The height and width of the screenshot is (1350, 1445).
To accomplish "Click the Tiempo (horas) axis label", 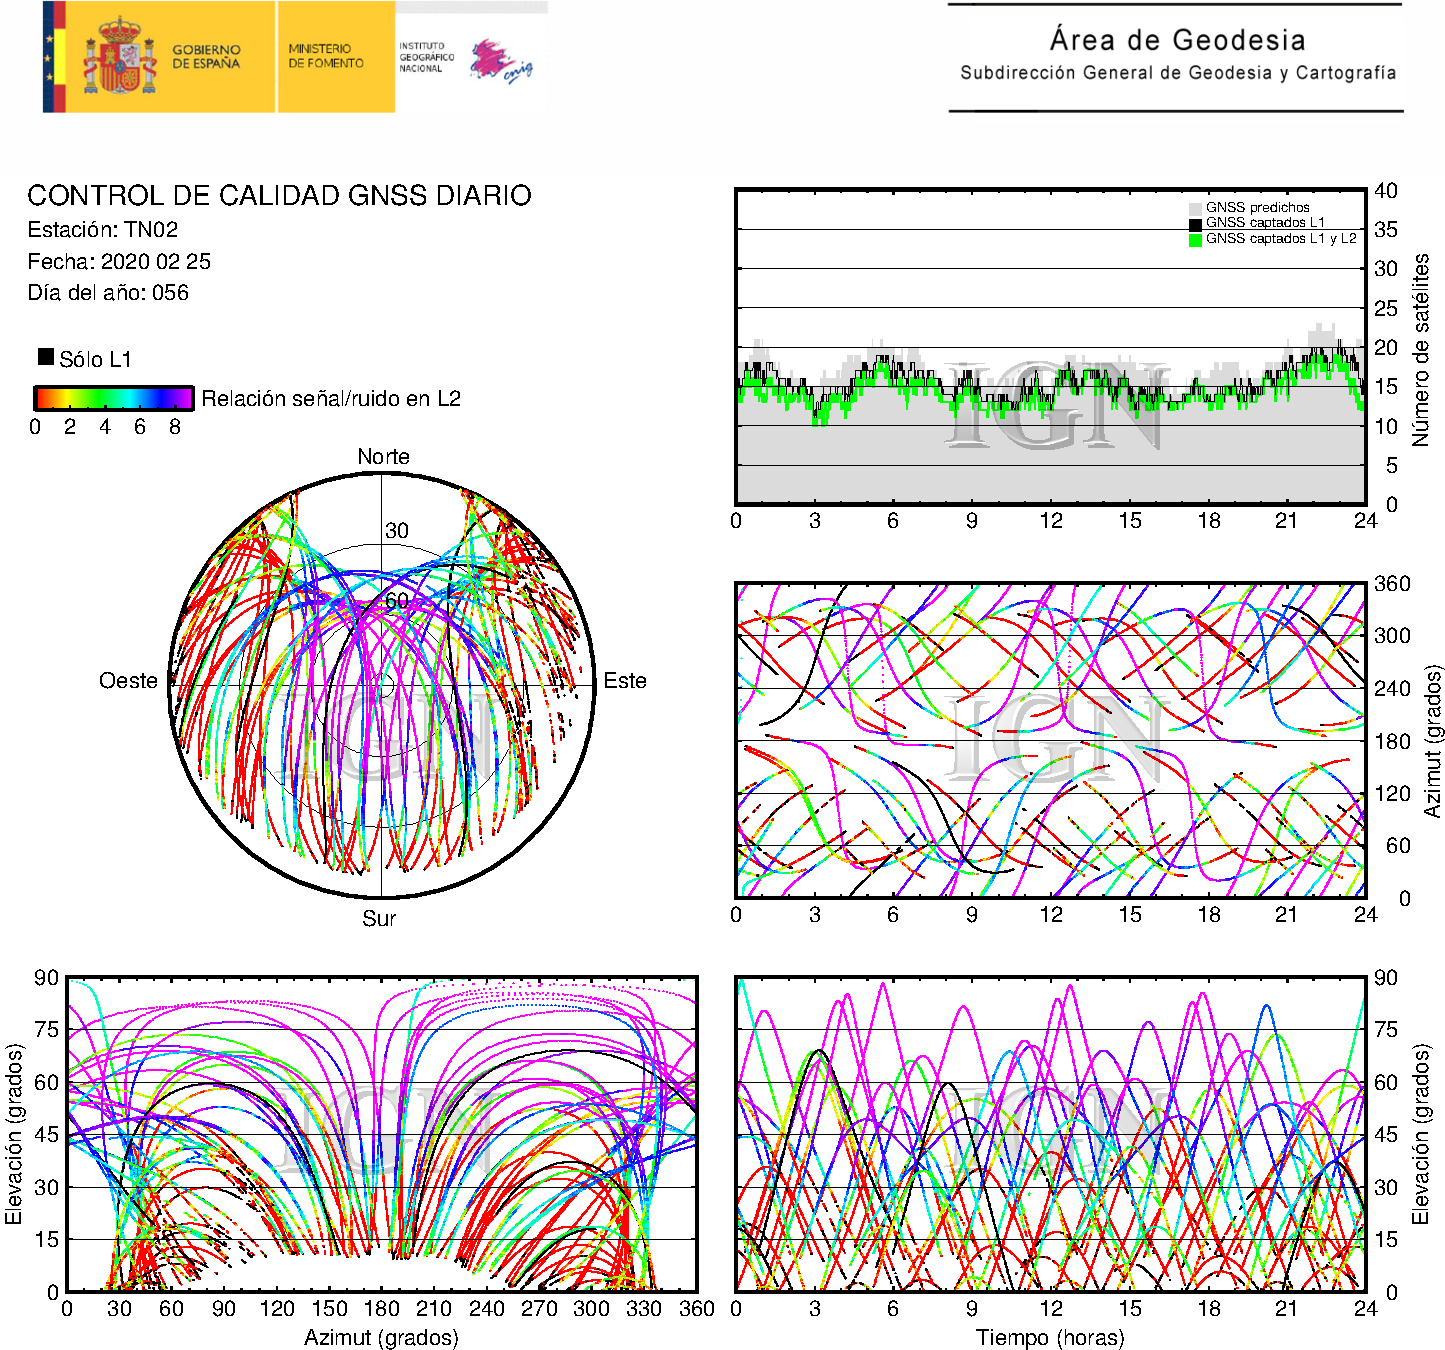I will [1050, 1337].
